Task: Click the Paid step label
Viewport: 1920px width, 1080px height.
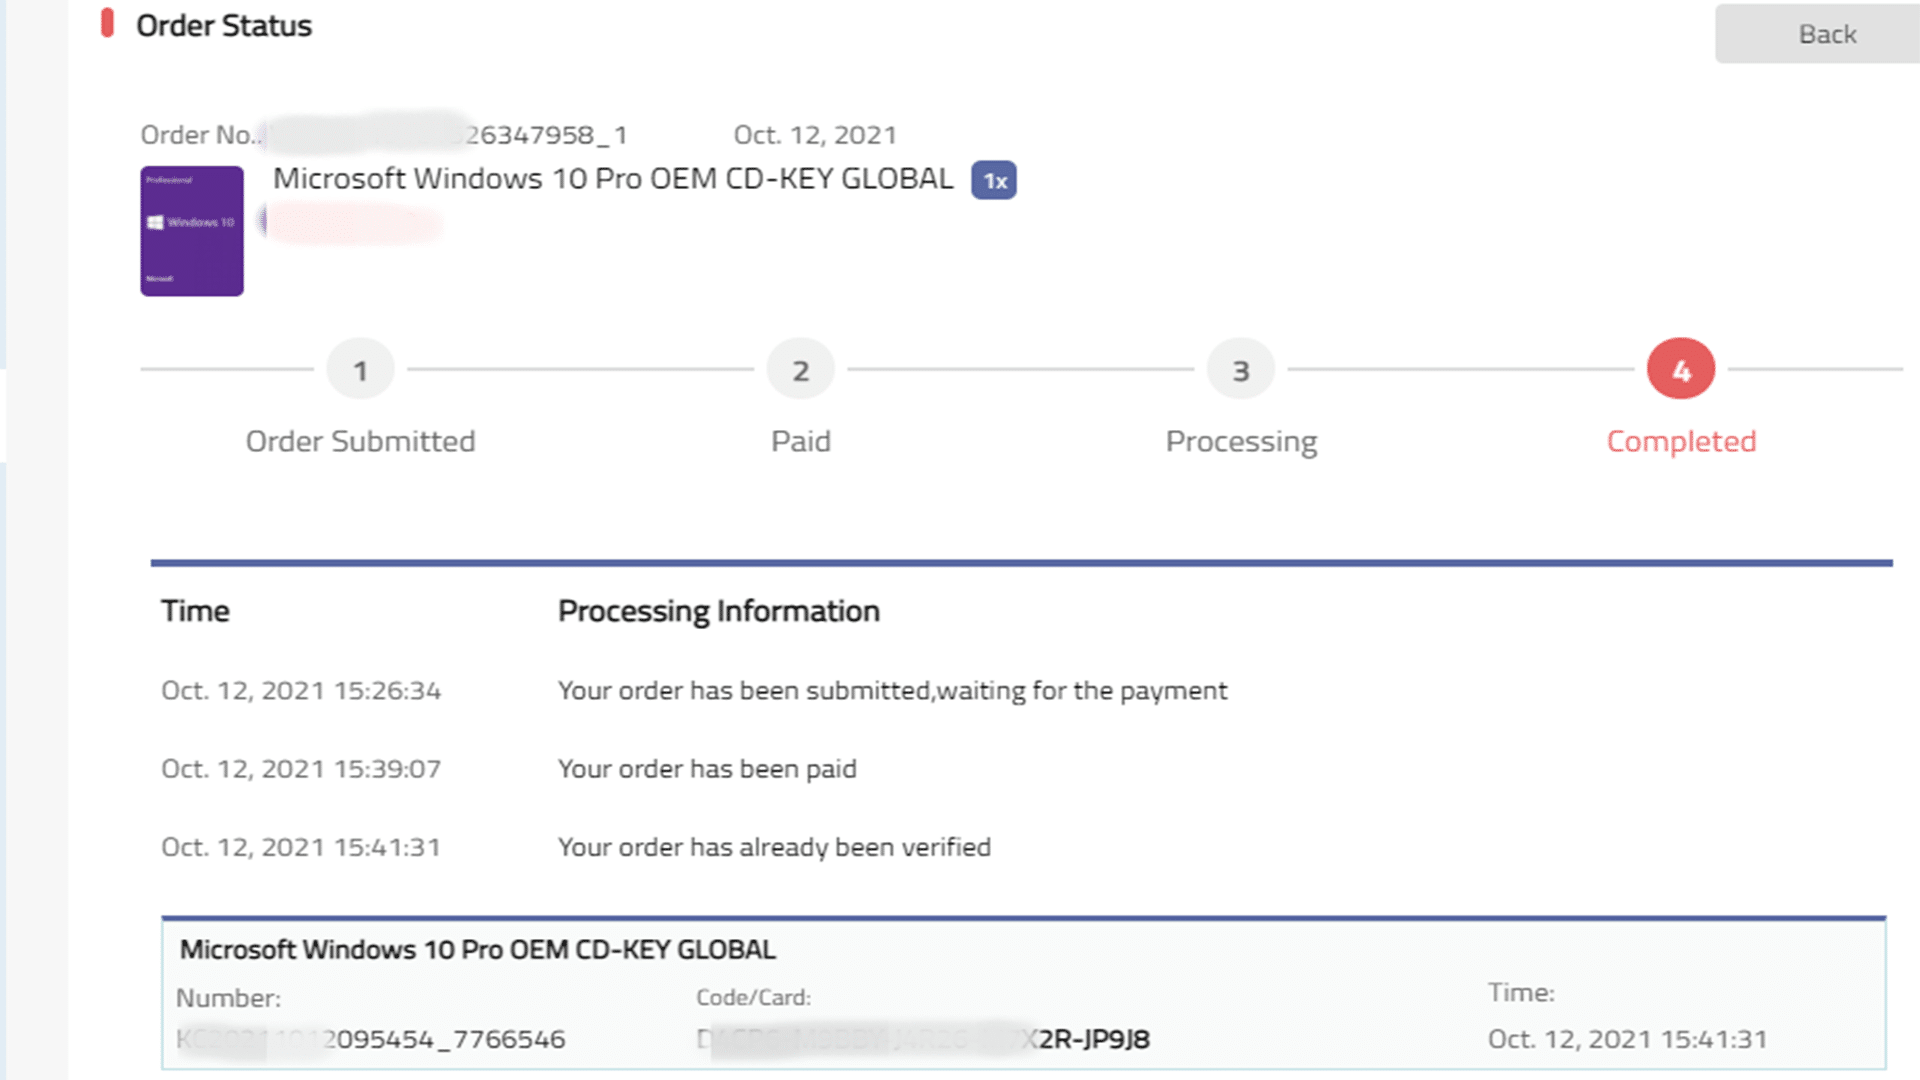Action: click(x=800, y=441)
